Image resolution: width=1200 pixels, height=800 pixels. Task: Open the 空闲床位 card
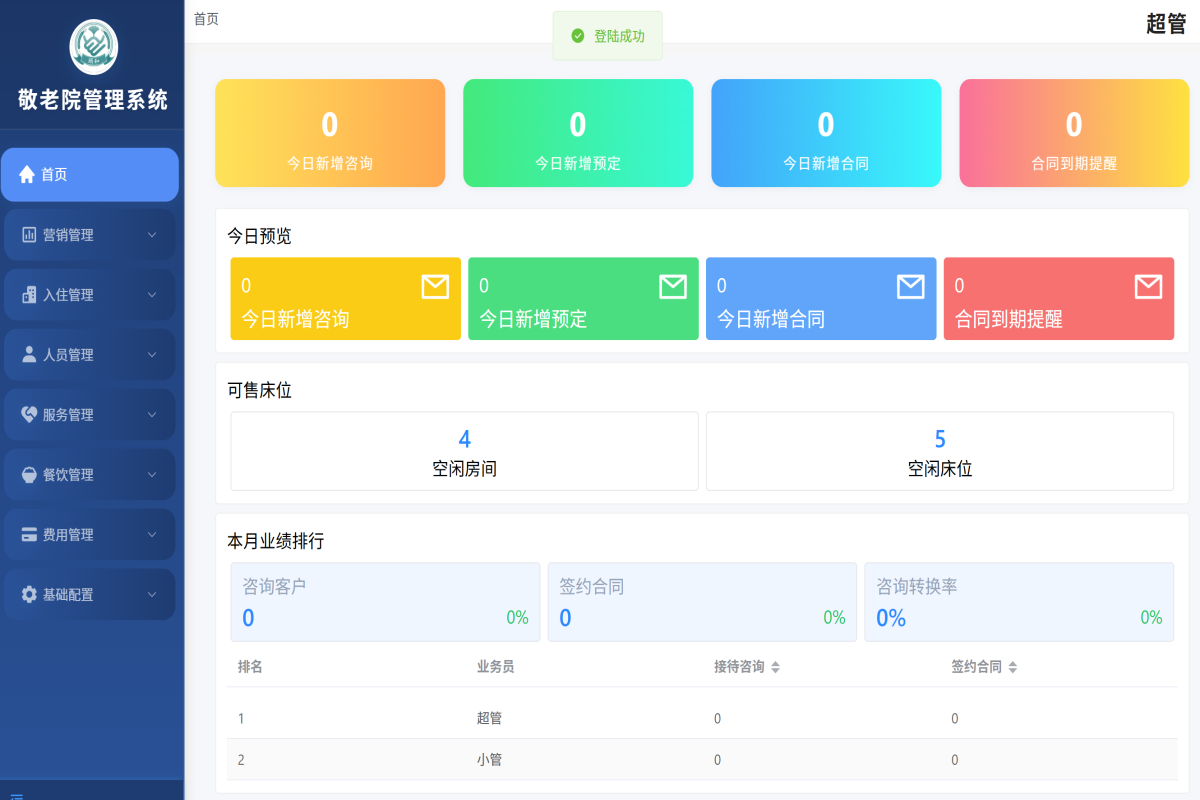940,449
